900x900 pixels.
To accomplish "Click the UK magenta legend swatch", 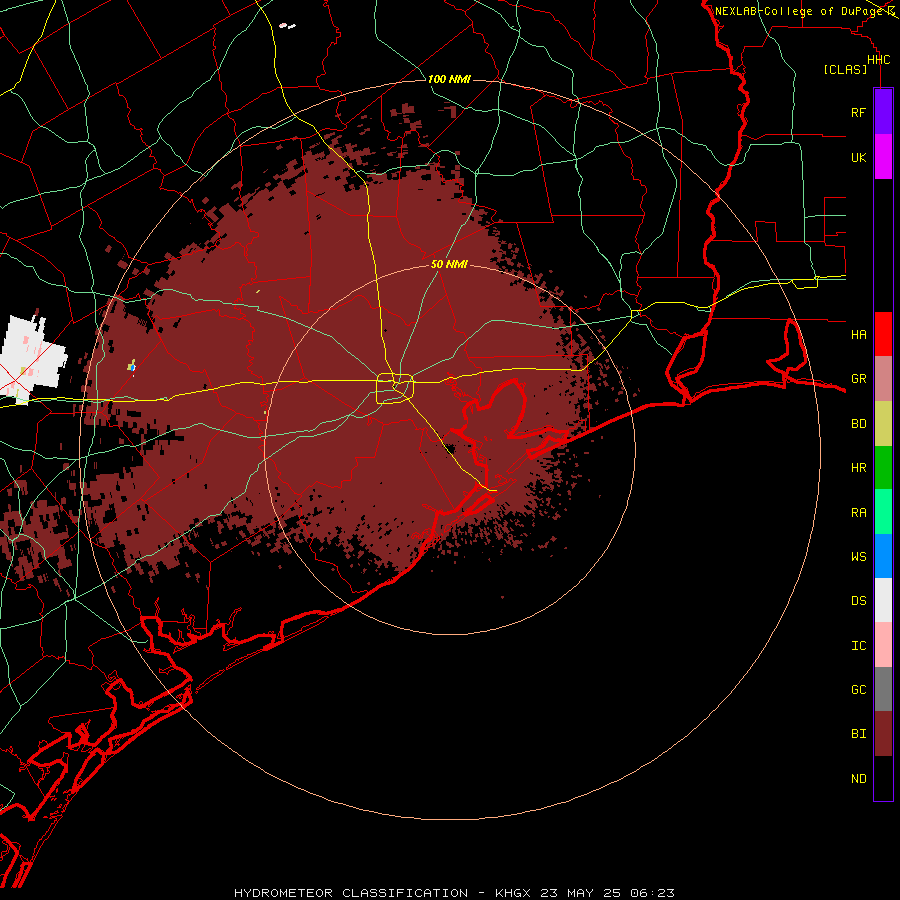I will 883,157.
